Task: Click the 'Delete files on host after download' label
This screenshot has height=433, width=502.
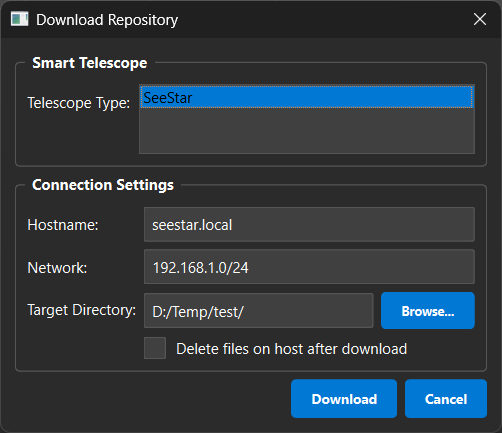Action: 291,349
